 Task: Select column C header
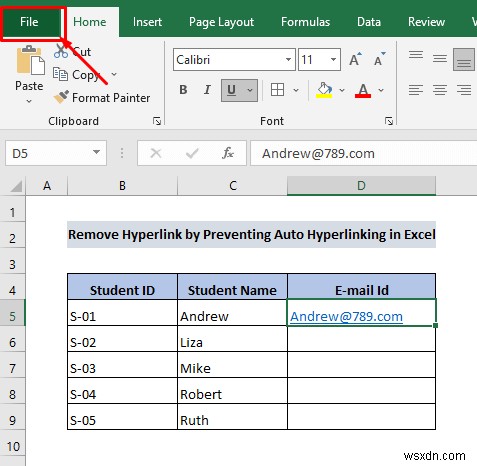pos(233,186)
